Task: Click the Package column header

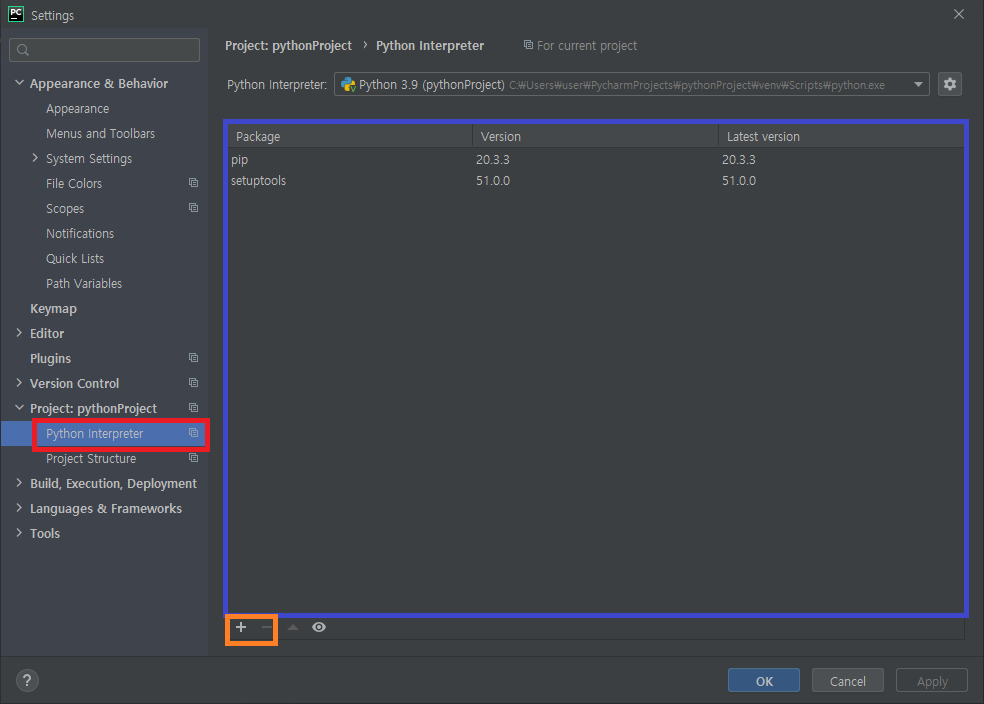Action: (350, 136)
